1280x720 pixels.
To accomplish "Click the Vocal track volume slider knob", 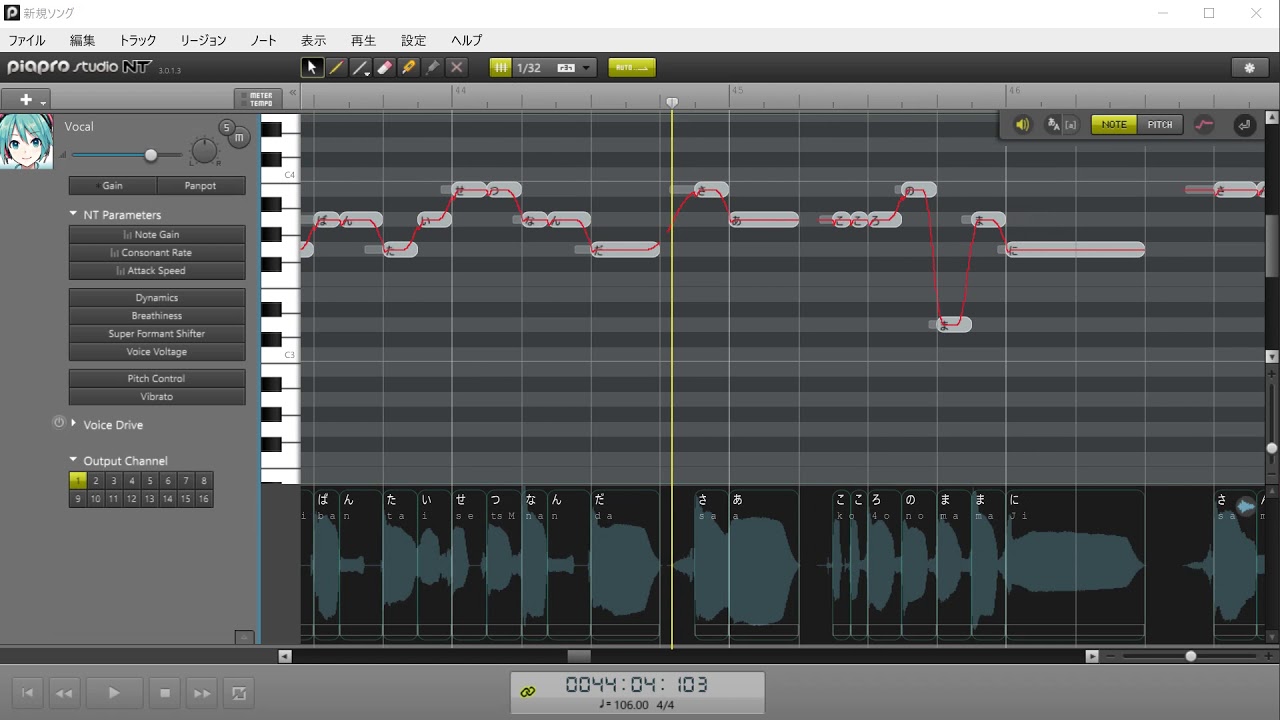I will click(x=151, y=155).
